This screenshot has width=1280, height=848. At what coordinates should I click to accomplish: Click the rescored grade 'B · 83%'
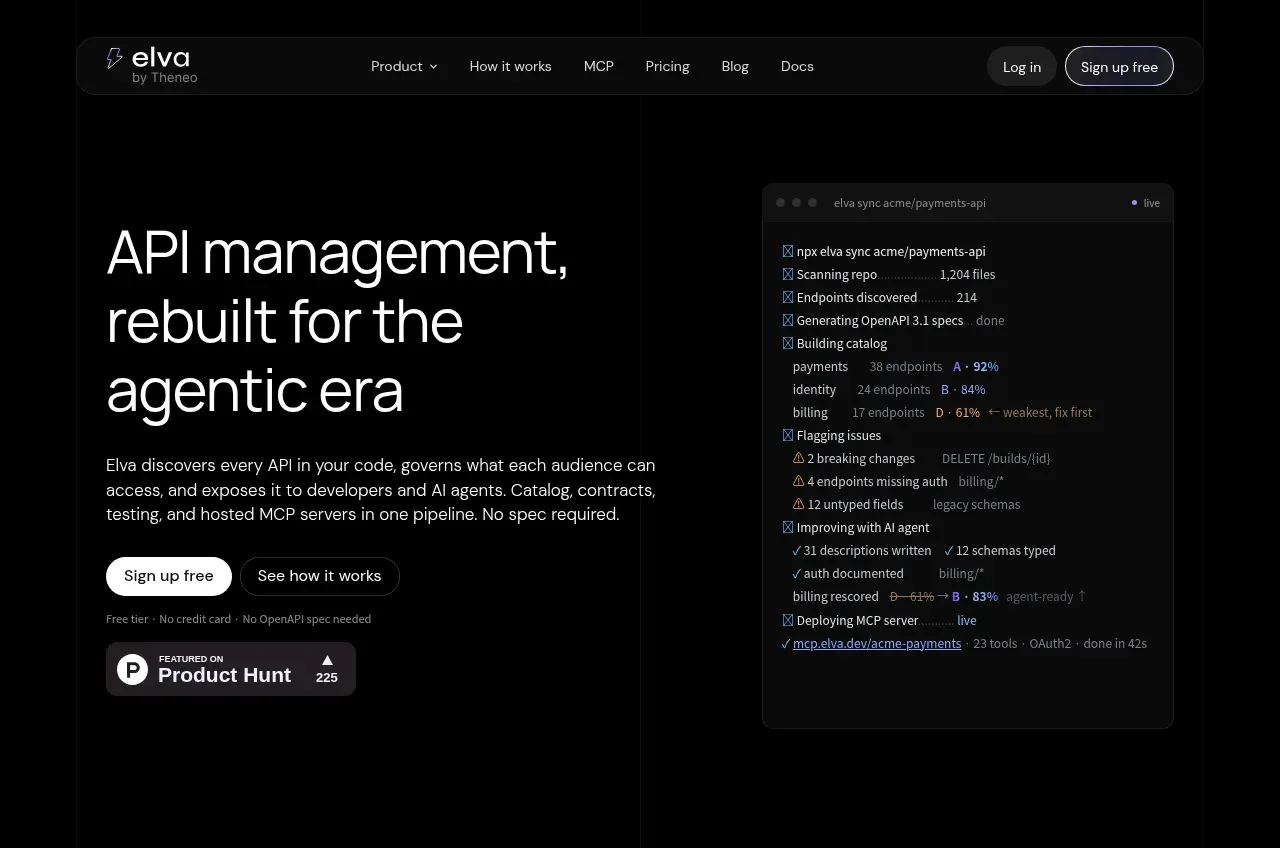tap(975, 597)
